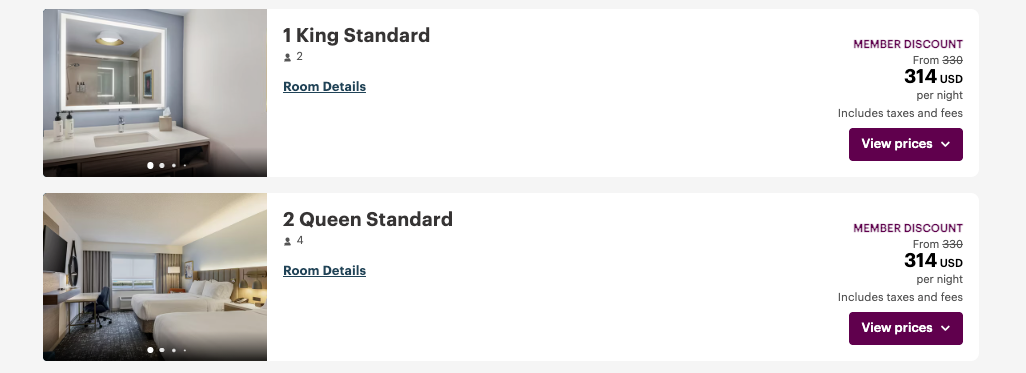Screen dimensions: 1026x373
Task: Expand View prices for 2 Queen Standard
Action: click(906, 328)
